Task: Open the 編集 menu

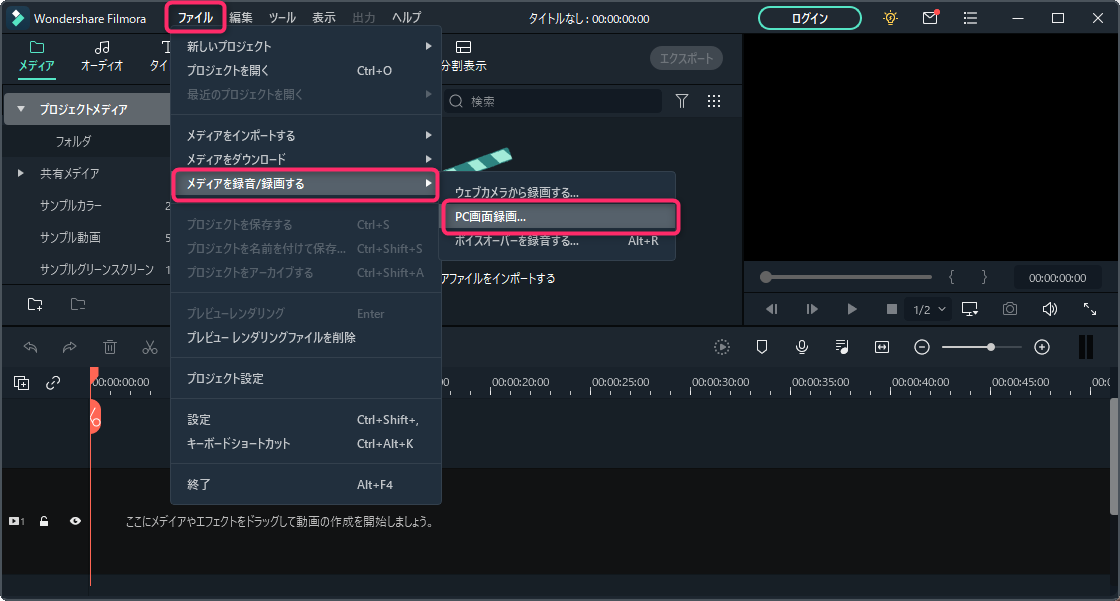Action: [x=241, y=18]
